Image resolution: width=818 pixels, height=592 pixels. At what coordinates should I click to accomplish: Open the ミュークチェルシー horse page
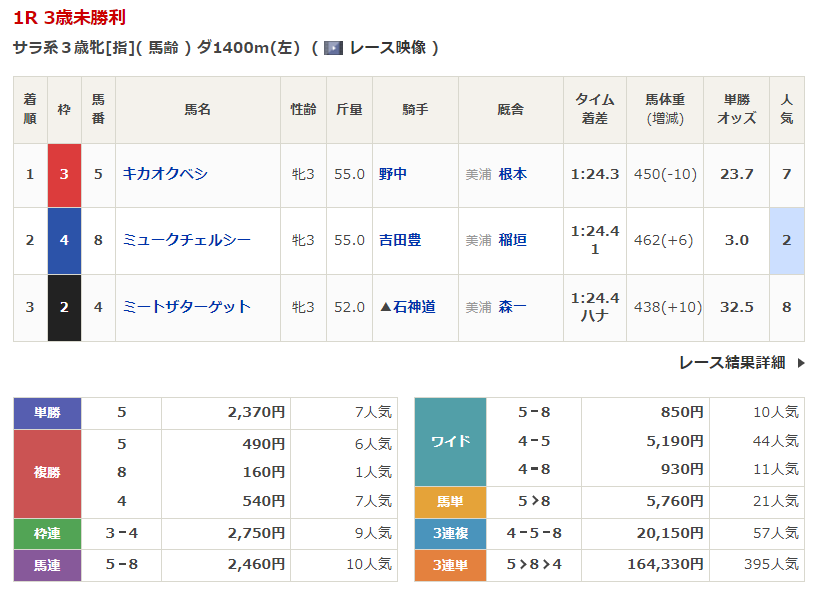click(186, 240)
